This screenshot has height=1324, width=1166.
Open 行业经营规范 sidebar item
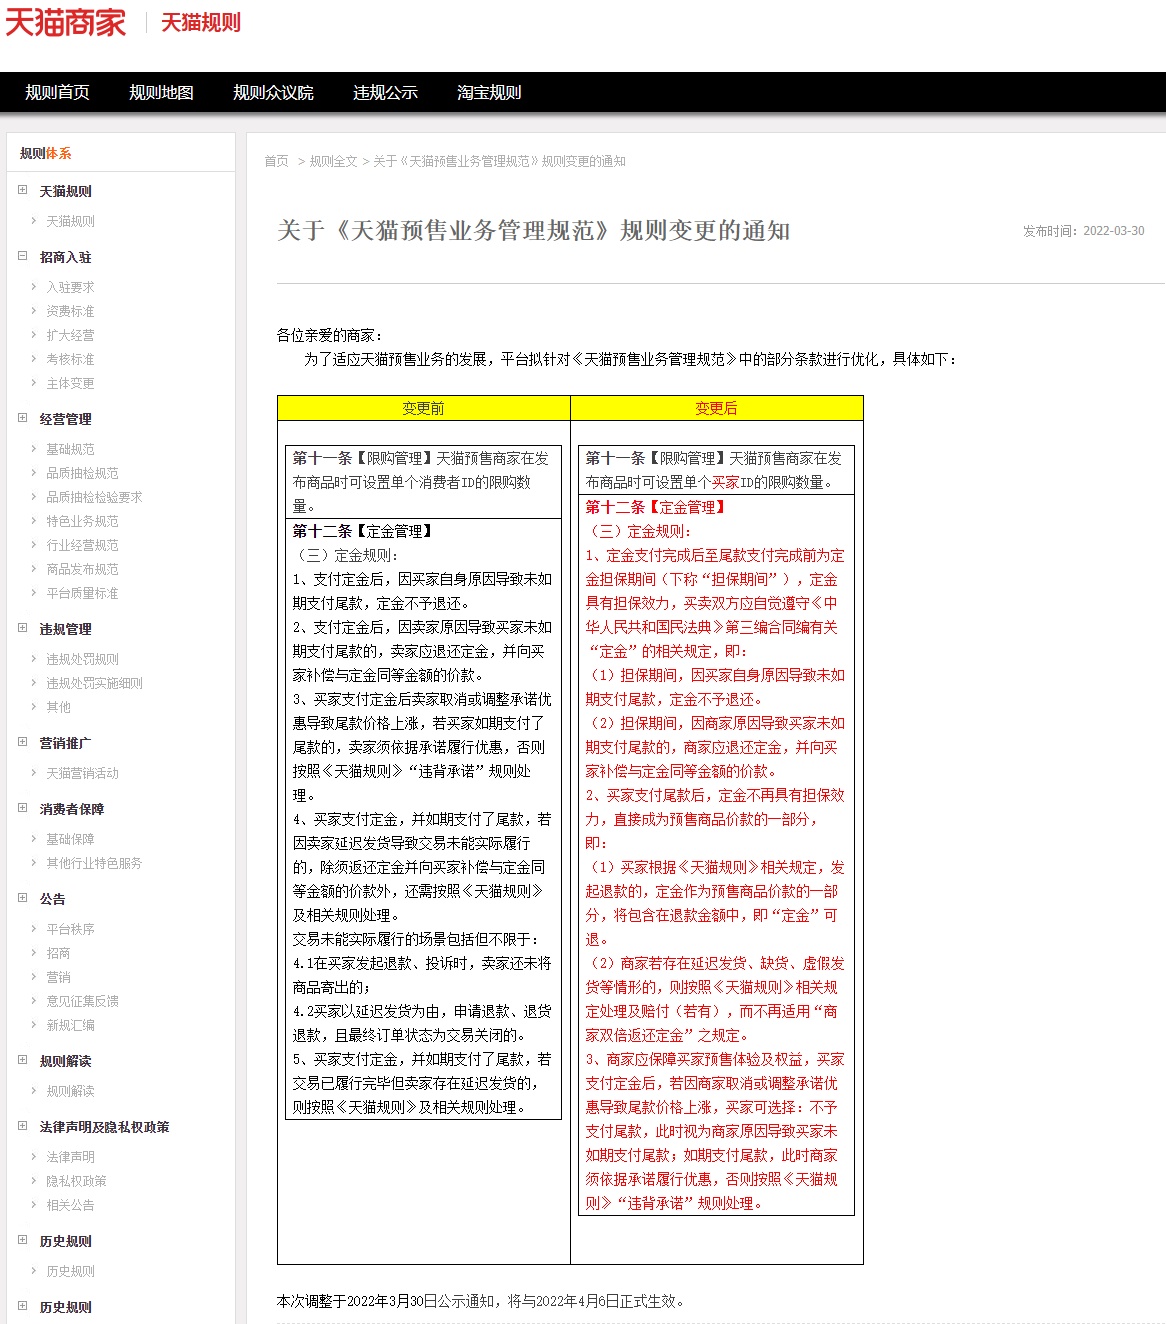[82, 545]
